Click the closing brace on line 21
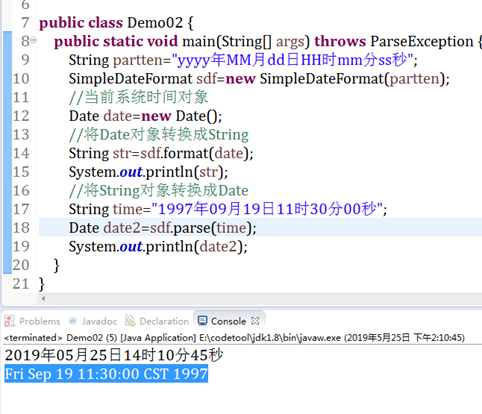 tap(42, 284)
